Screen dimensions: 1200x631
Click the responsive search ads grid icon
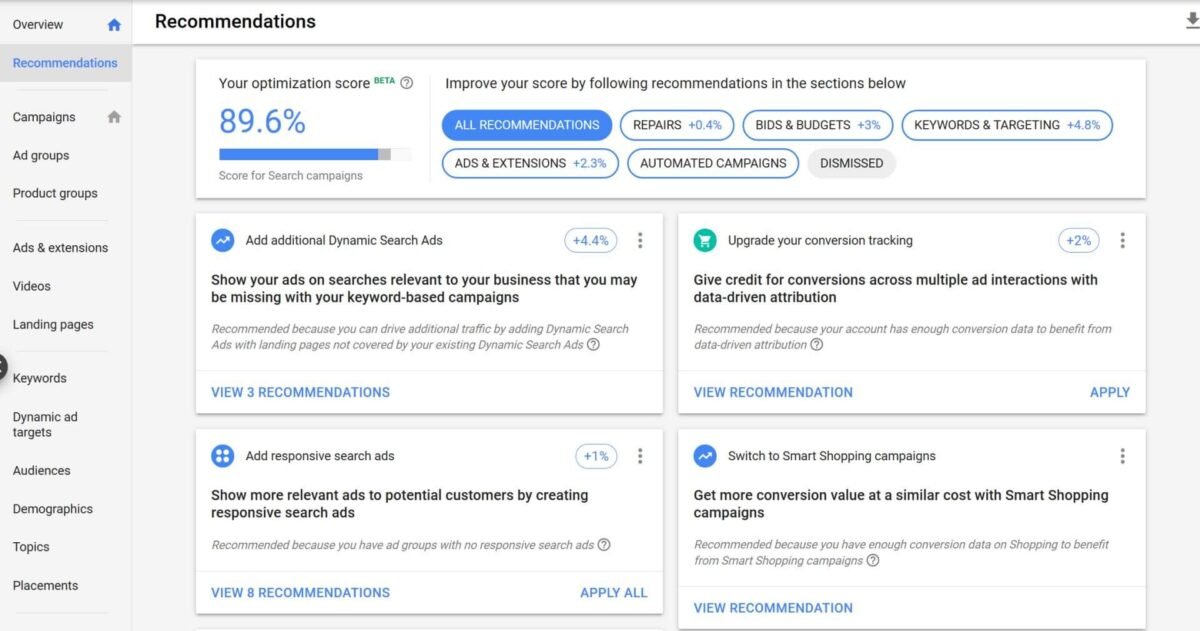click(x=222, y=456)
